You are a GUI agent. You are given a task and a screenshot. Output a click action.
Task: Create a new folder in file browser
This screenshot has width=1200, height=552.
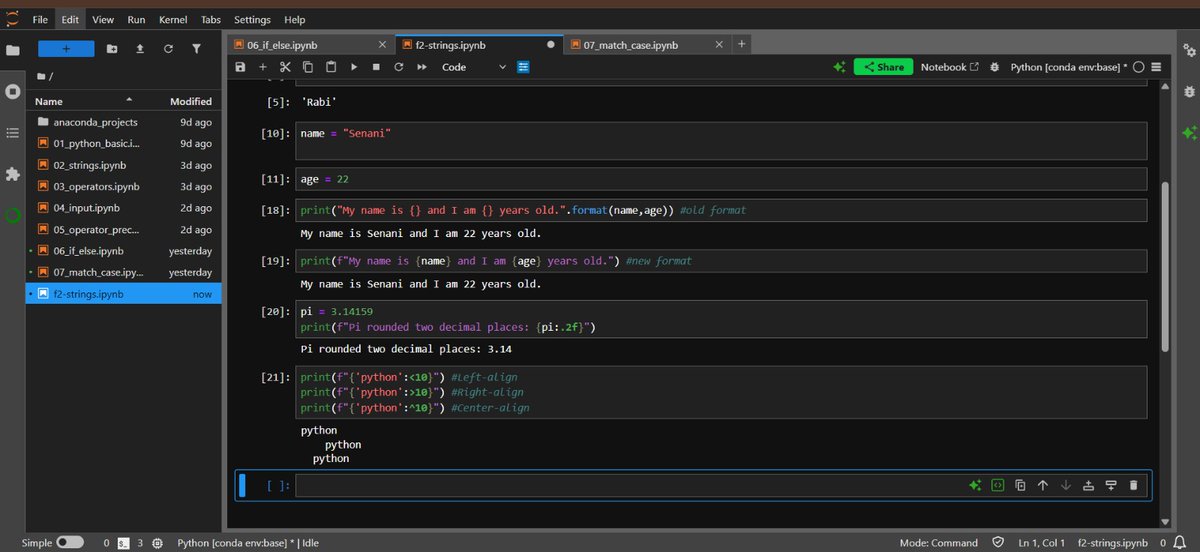pos(112,48)
